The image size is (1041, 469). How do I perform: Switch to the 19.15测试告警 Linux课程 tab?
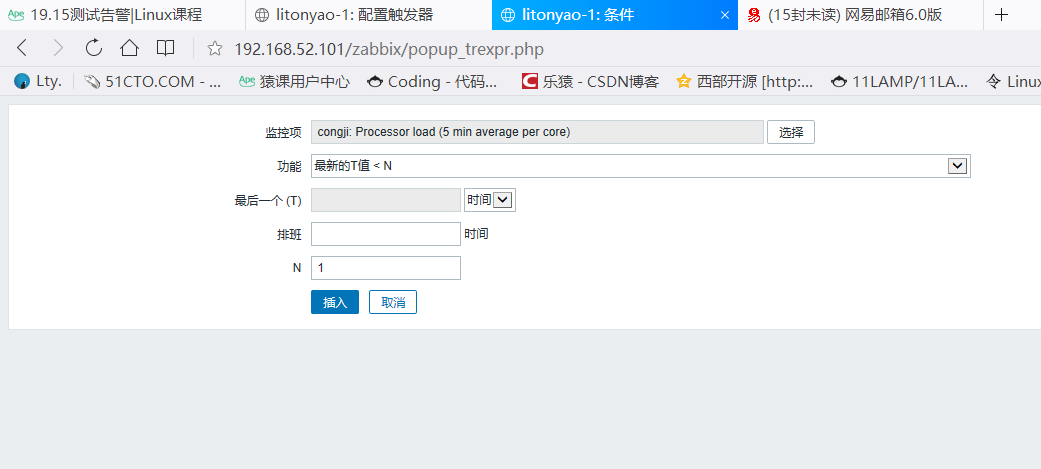coord(123,15)
